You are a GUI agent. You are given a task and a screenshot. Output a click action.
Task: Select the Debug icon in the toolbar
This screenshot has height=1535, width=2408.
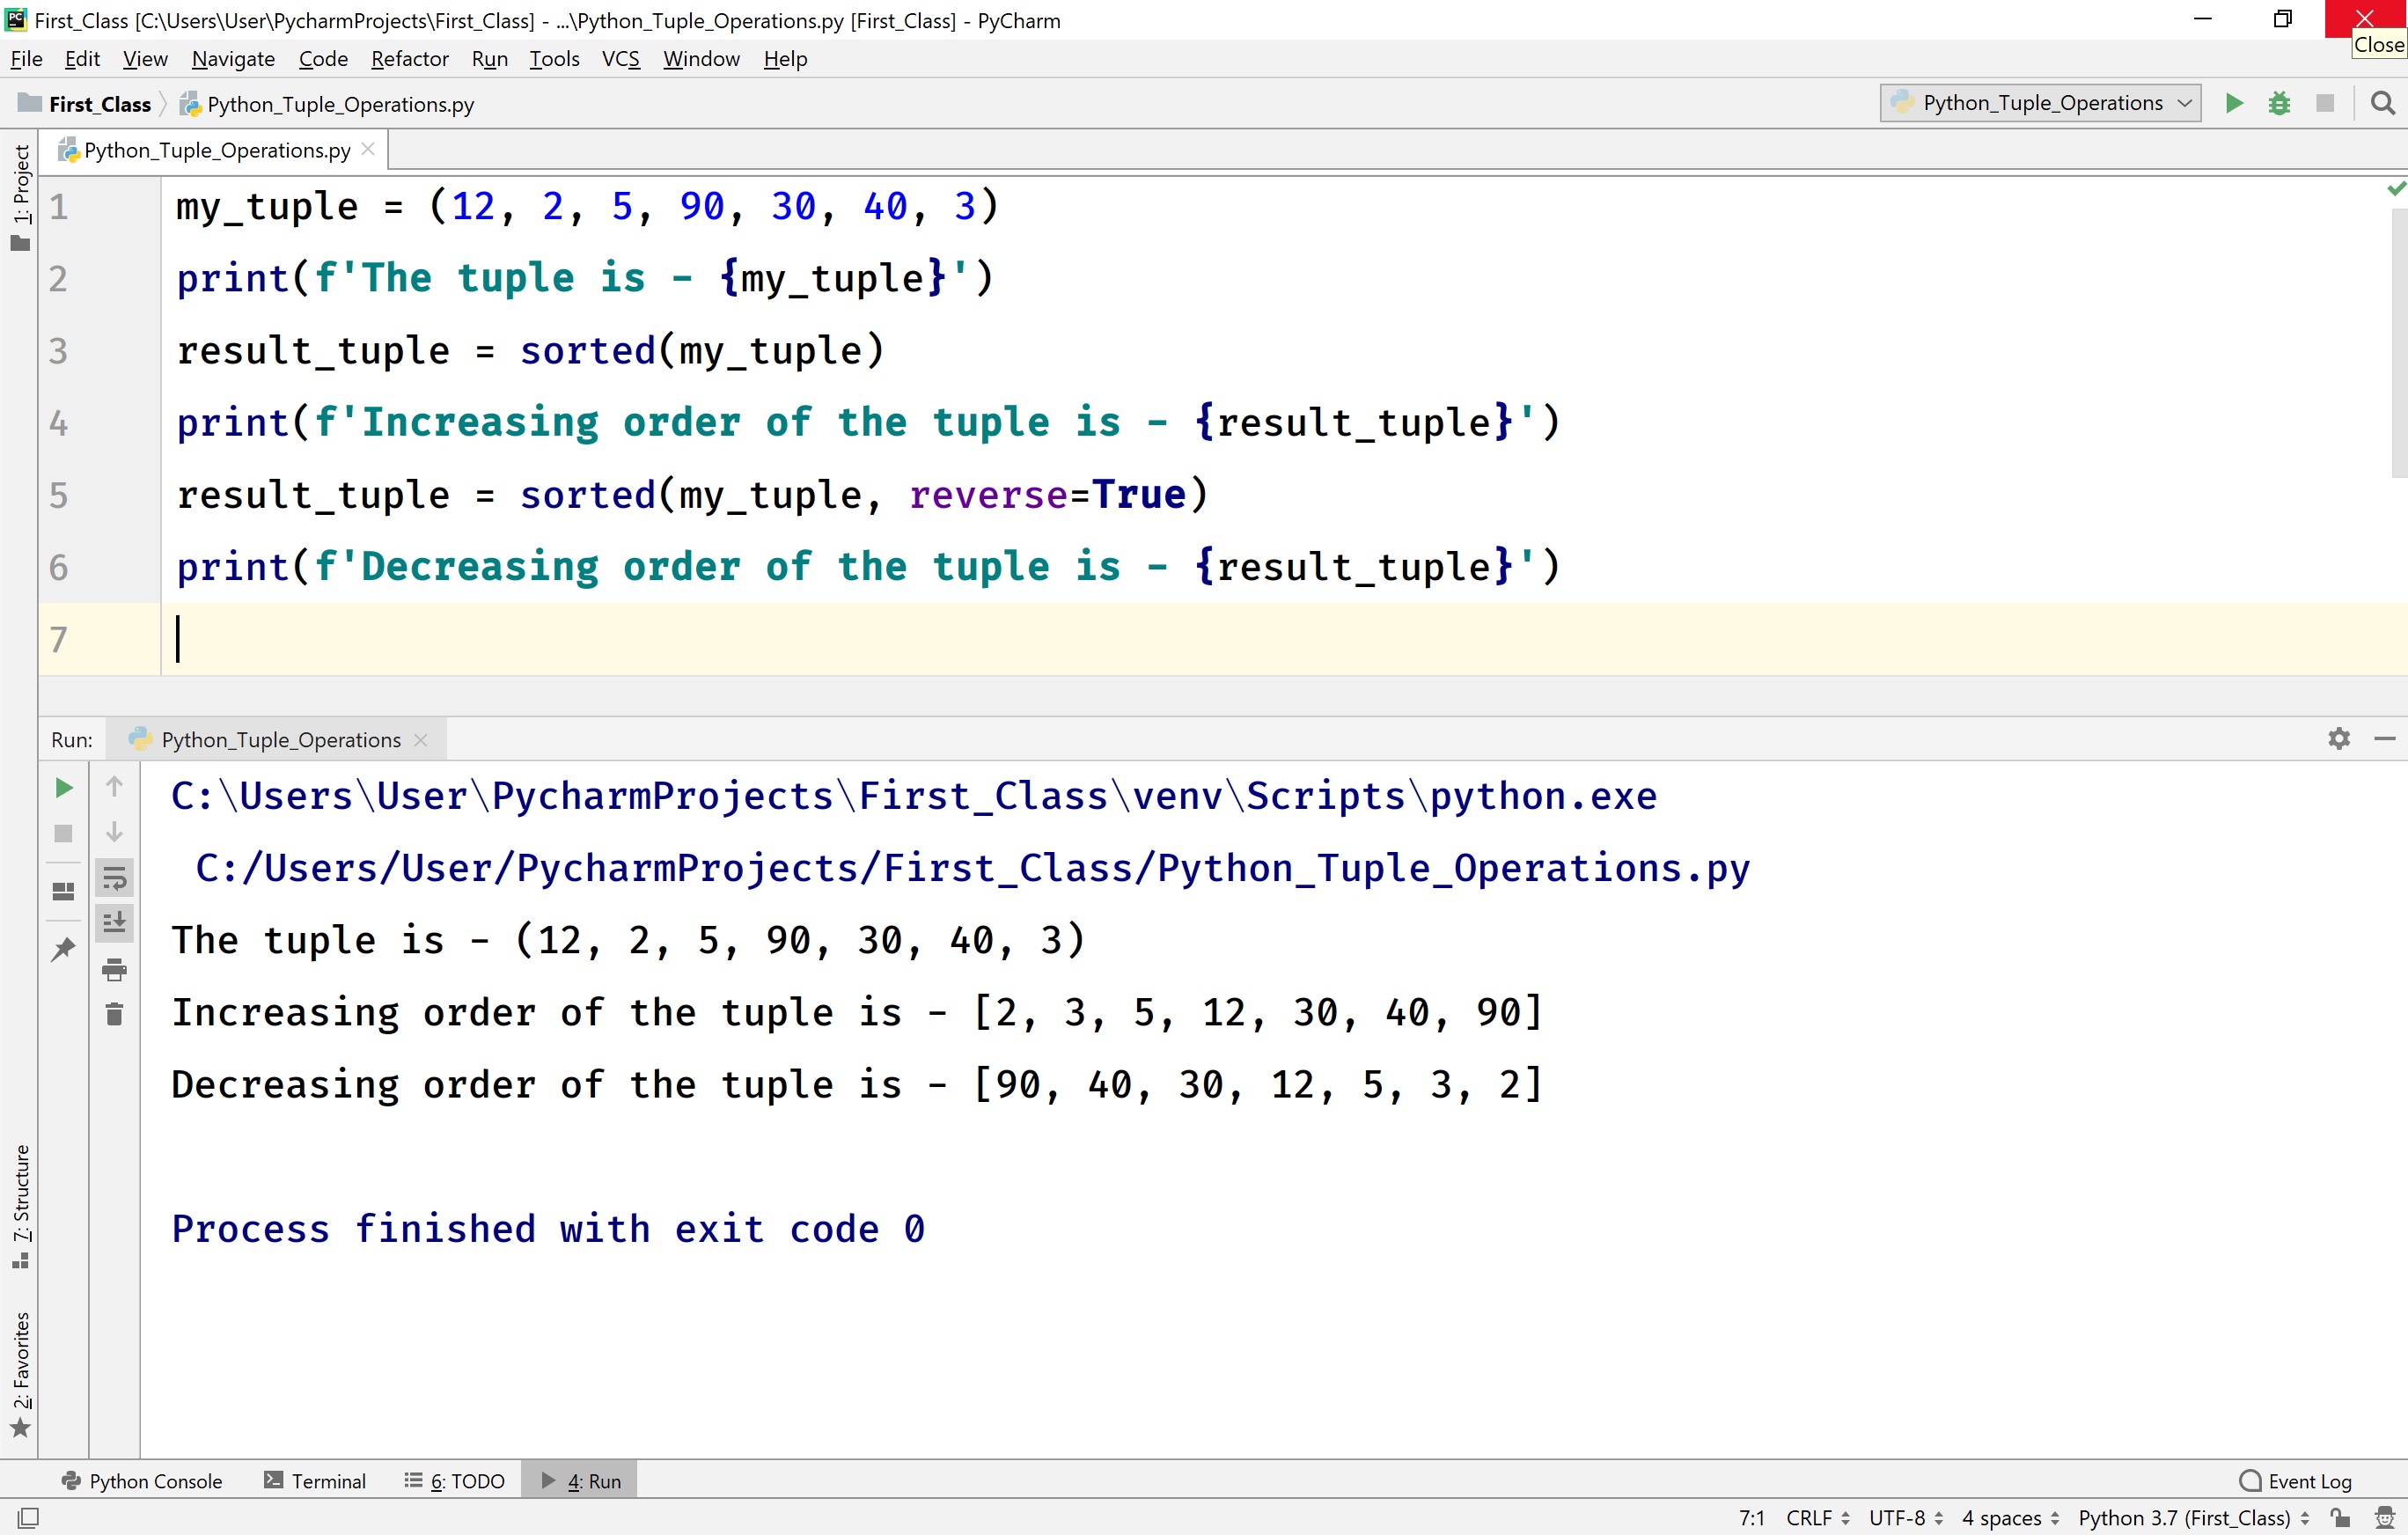click(2280, 102)
